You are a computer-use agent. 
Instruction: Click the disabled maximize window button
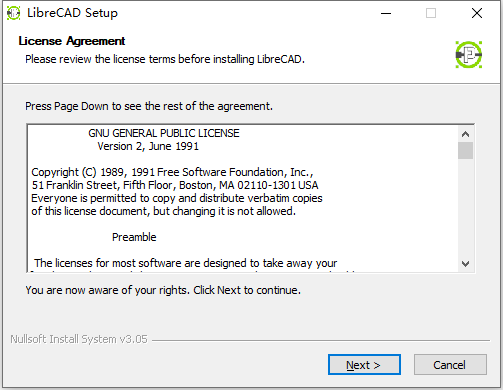[431, 13]
